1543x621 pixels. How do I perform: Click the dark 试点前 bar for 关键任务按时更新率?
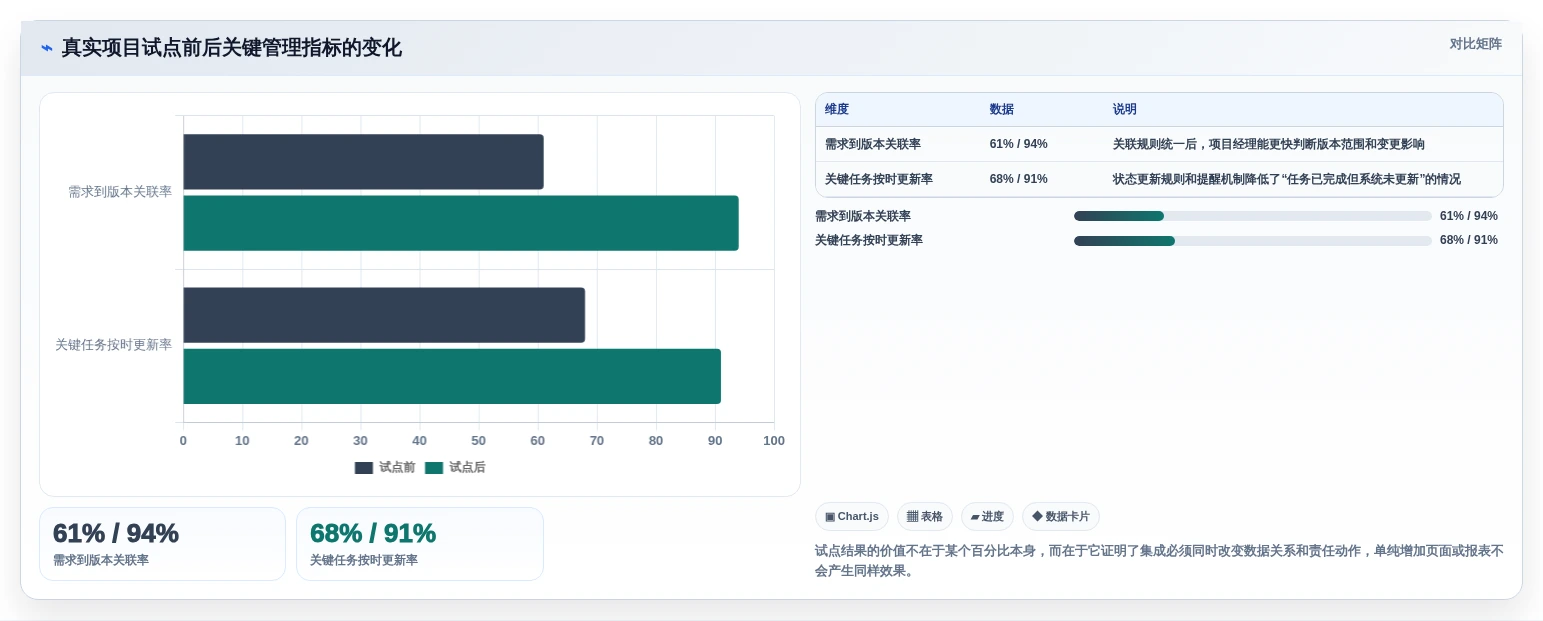tap(384, 315)
